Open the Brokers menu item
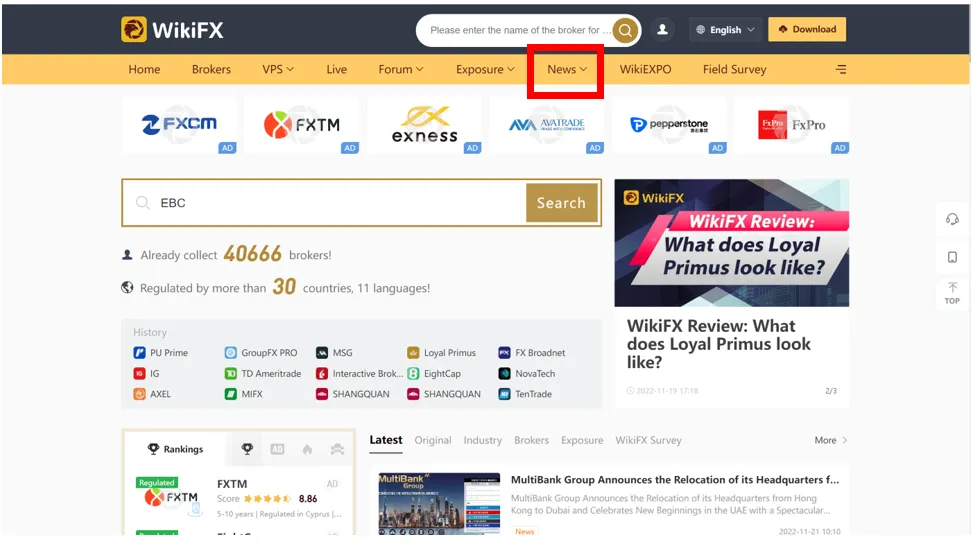This screenshot has height=548, width=973. tap(211, 70)
